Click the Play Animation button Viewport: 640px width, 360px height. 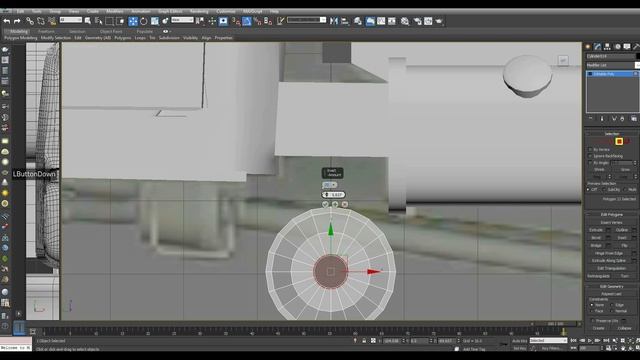coord(590,340)
